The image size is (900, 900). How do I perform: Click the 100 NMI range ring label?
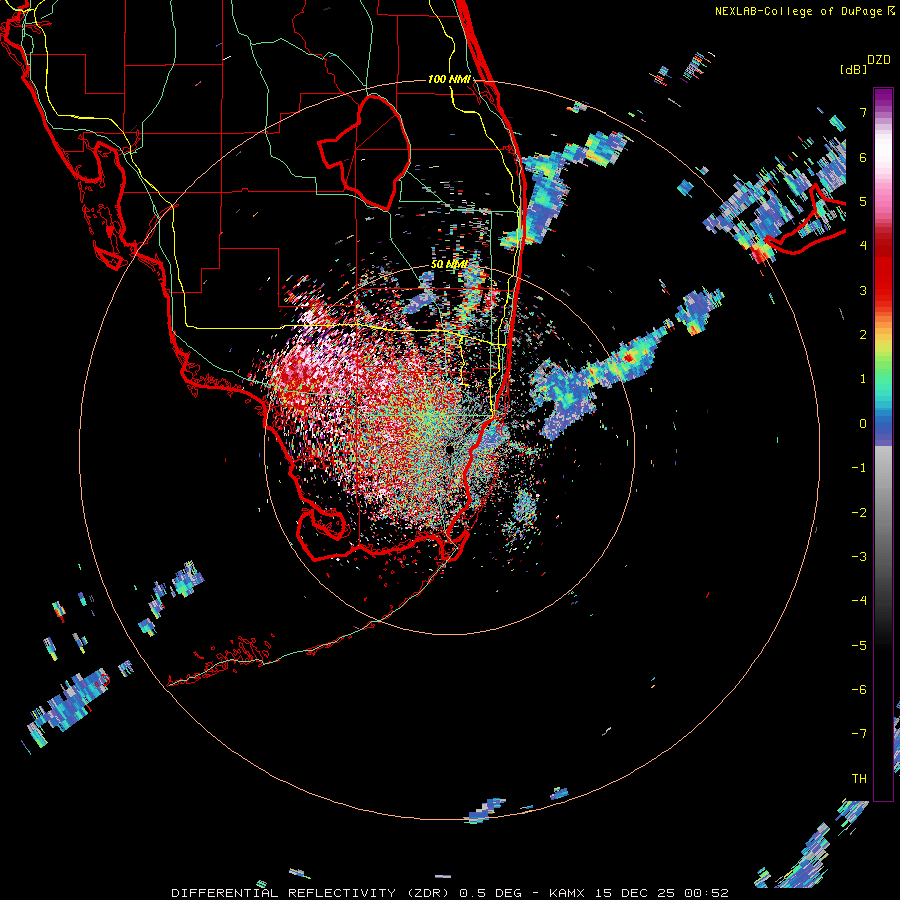449,79
